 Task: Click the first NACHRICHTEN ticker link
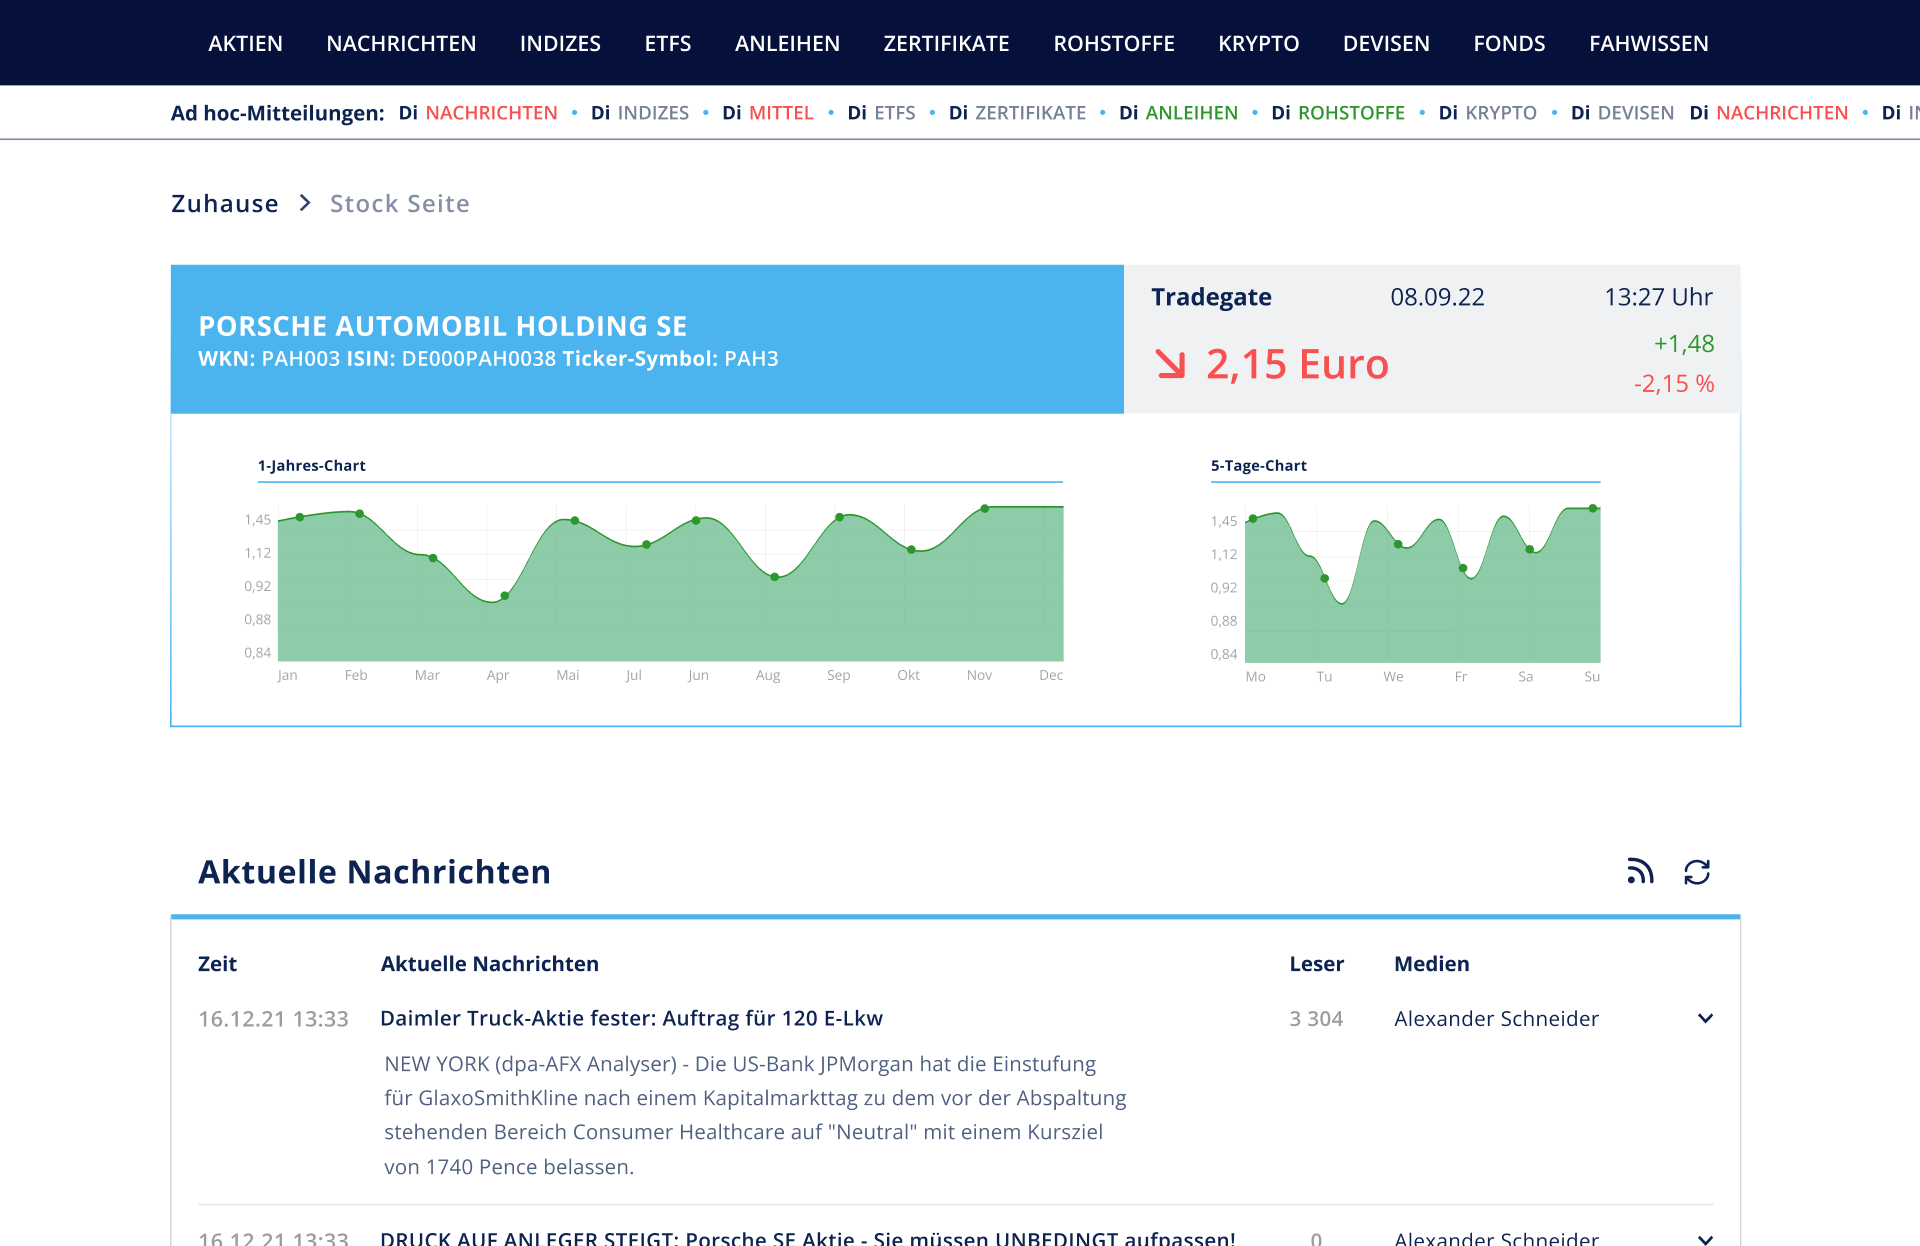pyautogui.click(x=491, y=113)
